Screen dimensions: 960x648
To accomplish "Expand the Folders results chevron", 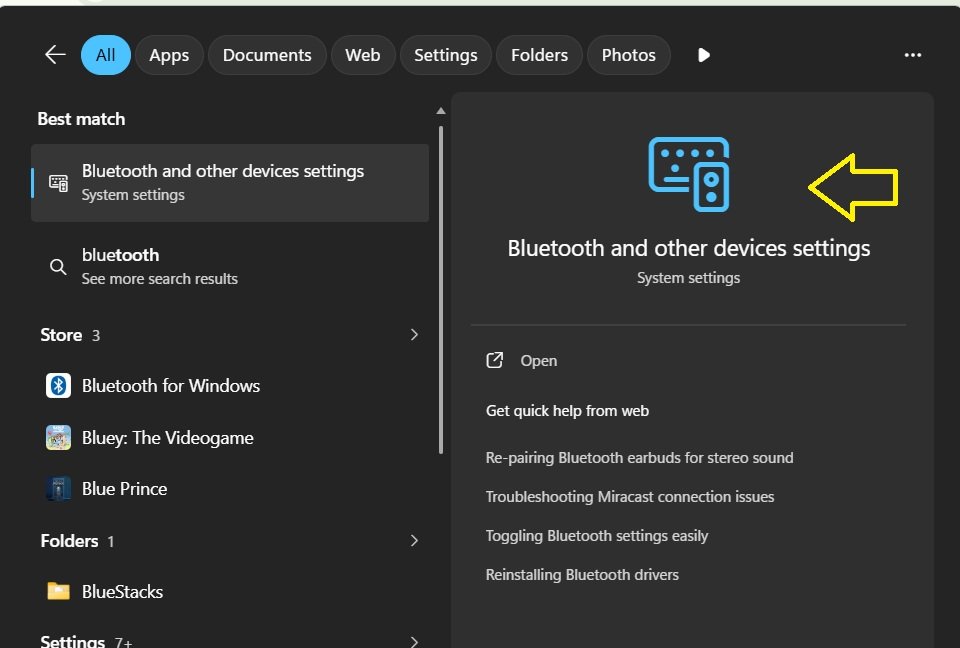I will (414, 540).
